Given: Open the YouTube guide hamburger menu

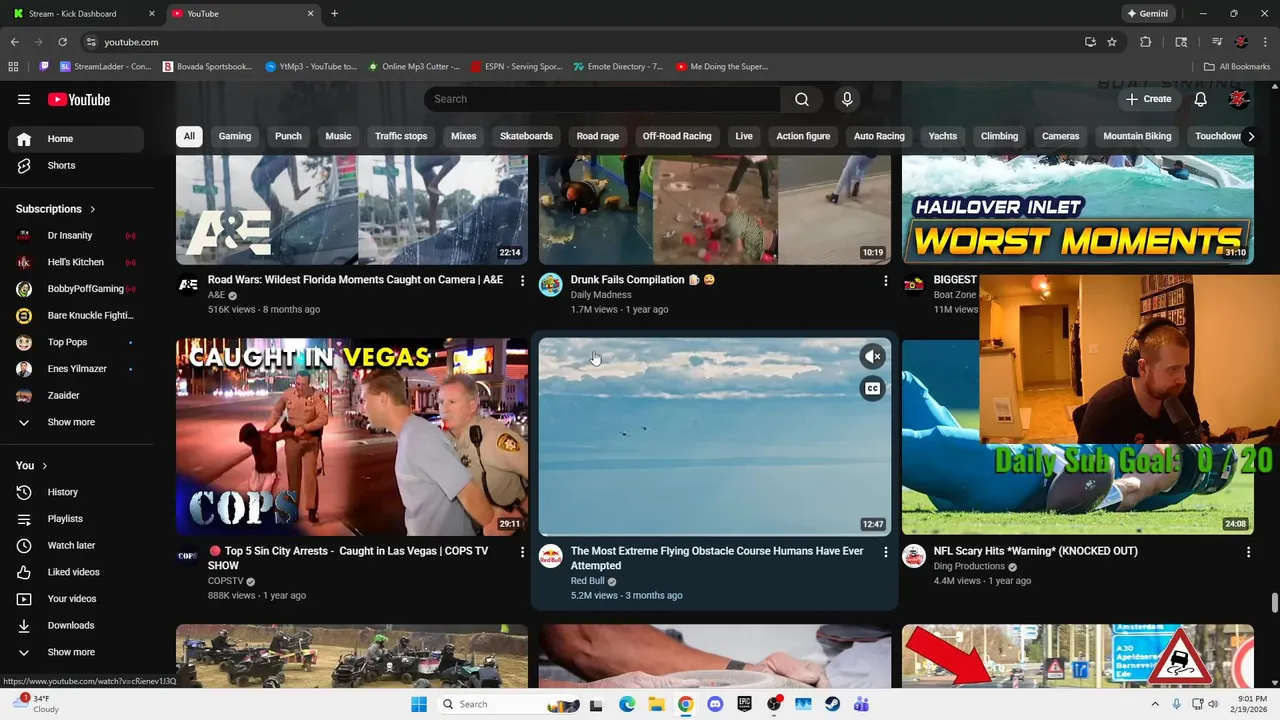Looking at the screenshot, I should [x=24, y=99].
